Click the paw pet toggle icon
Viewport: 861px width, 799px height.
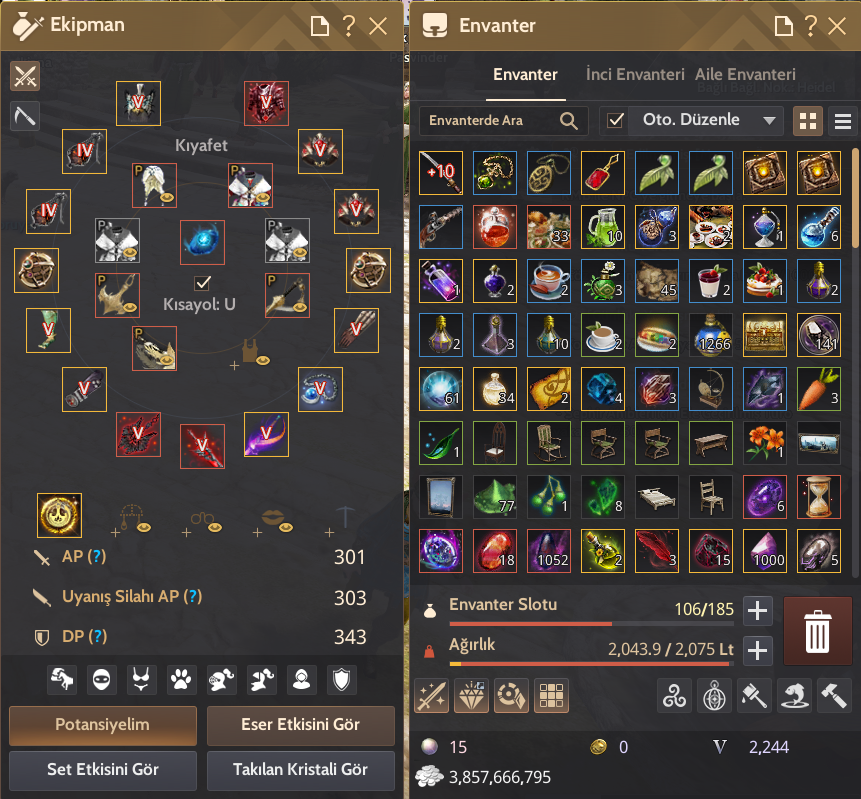coord(181,680)
